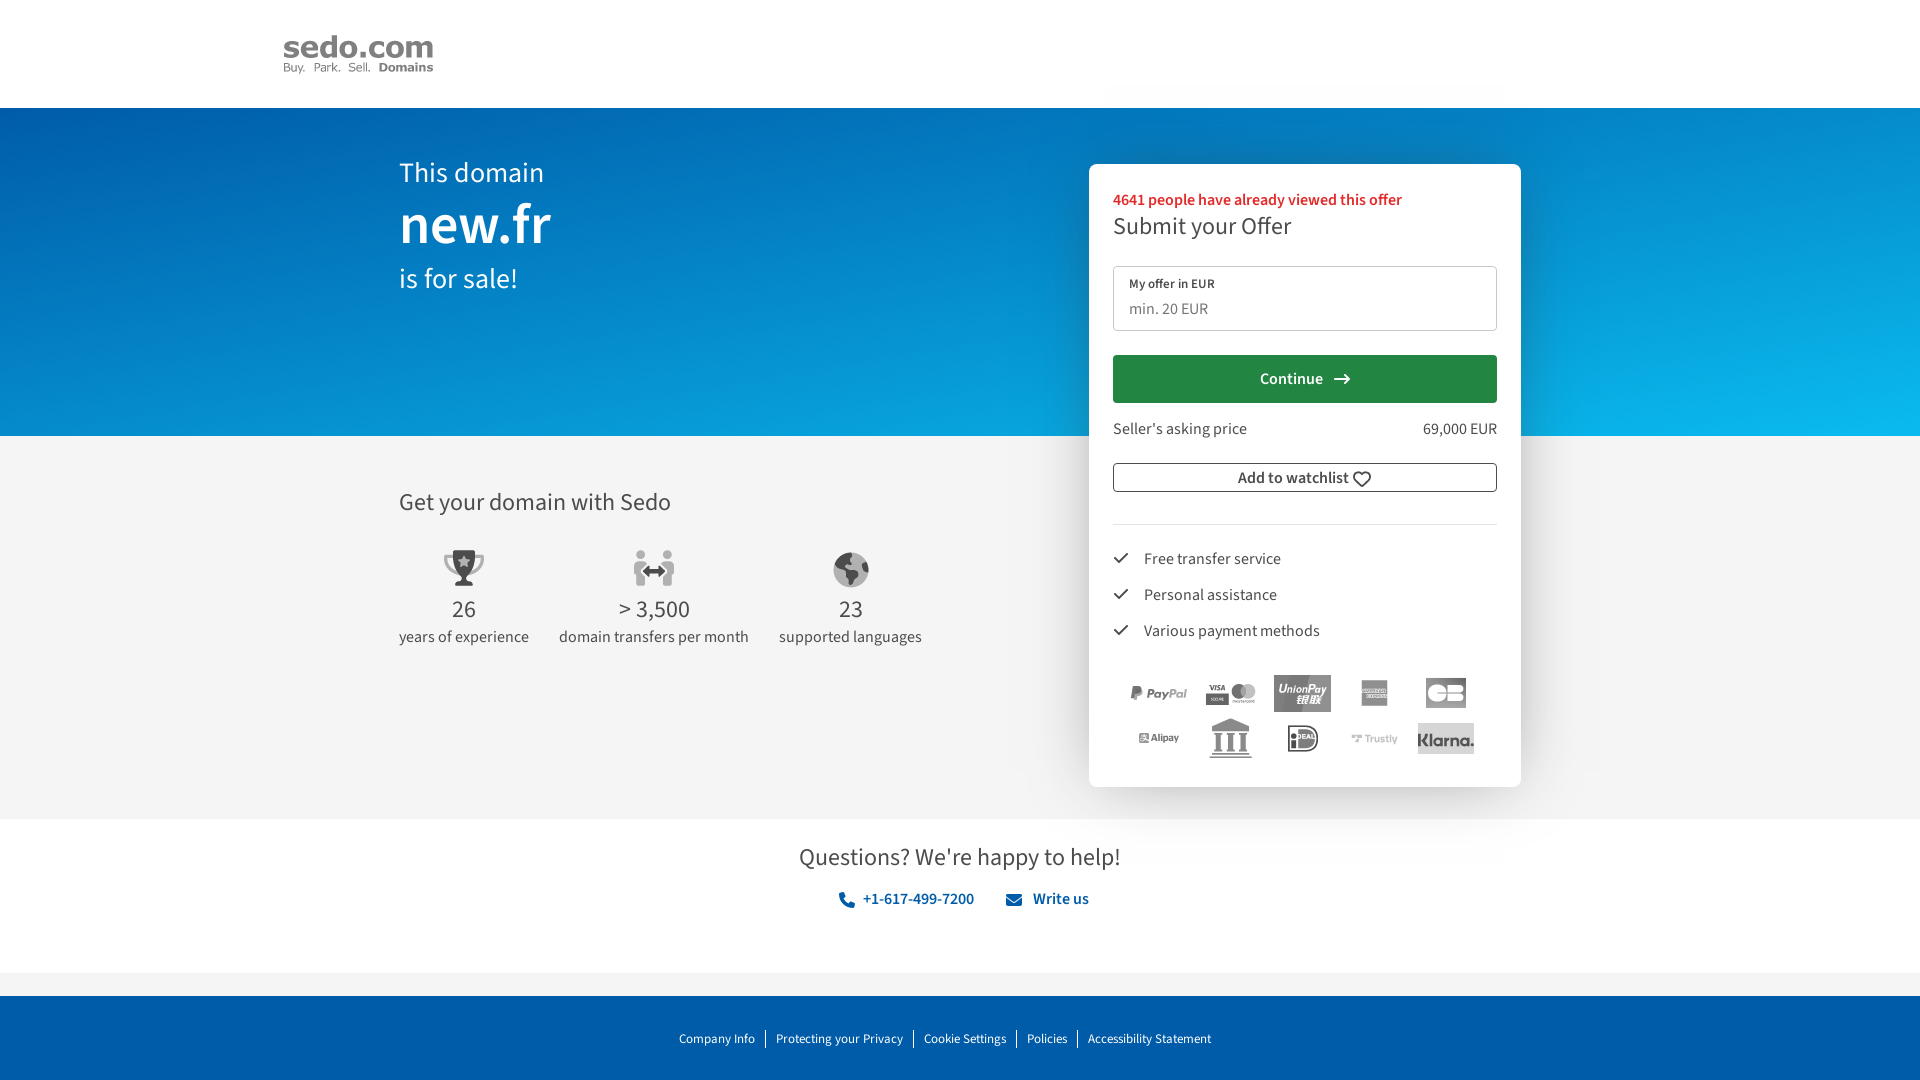The height and width of the screenshot is (1080, 1920).
Task: Open the Accessibility Statement link
Action: (1149, 1039)
